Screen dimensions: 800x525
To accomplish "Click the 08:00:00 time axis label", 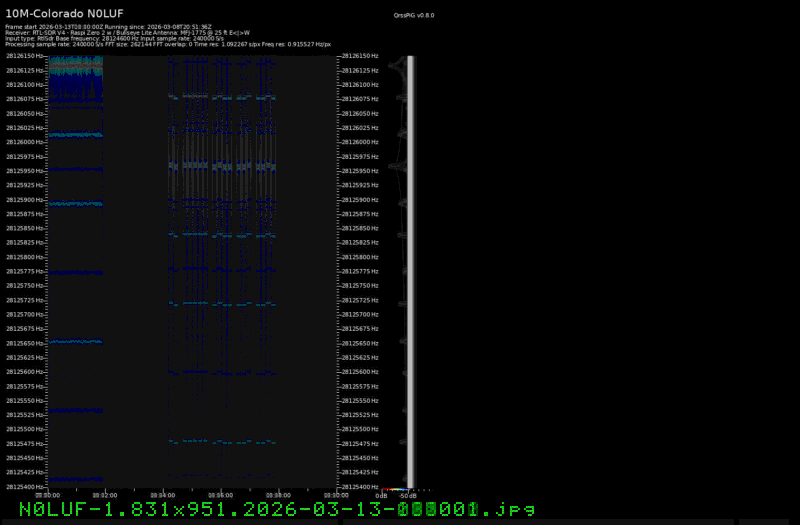I will click(x=47, y=495).
